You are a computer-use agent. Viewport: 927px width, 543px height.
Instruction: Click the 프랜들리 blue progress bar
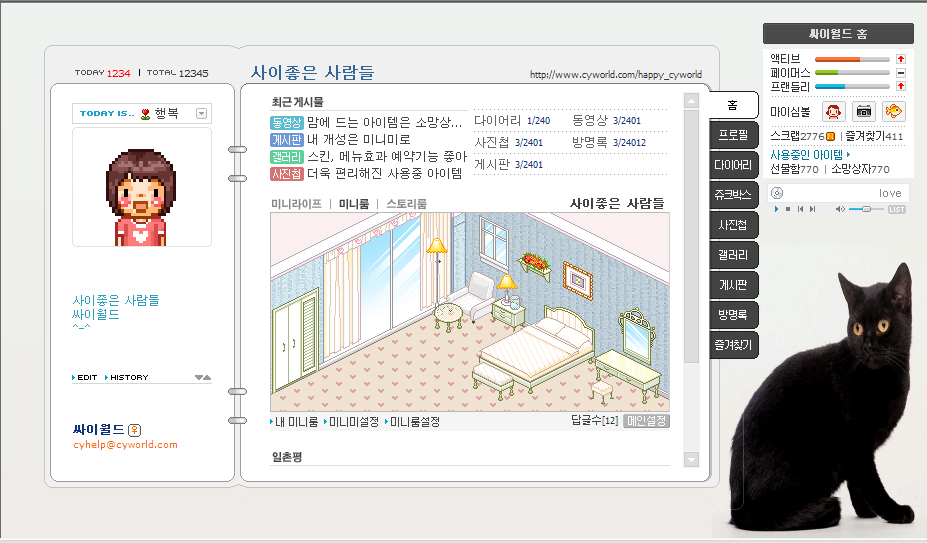click(852, 86)
